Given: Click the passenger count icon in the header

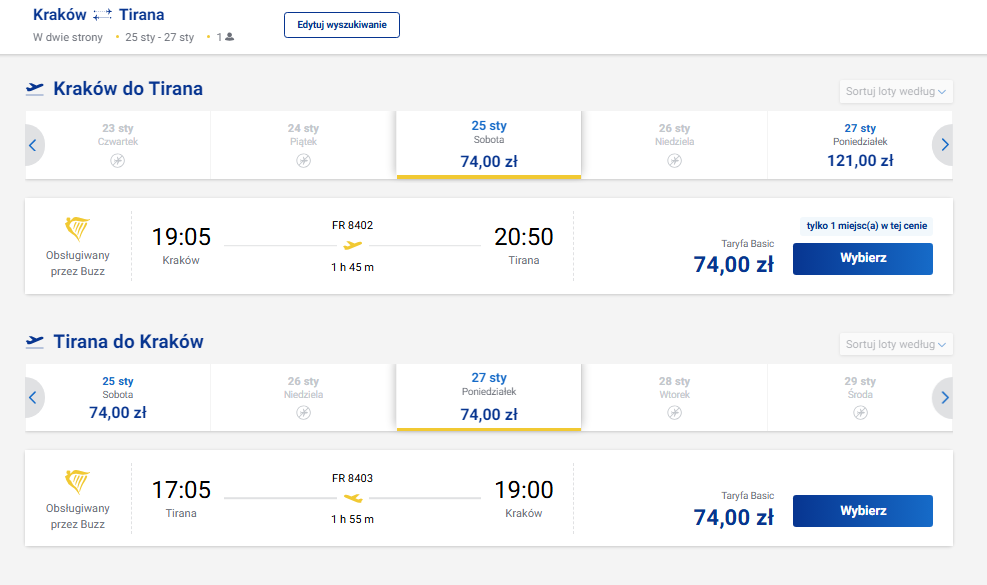Looking at the screenshot, I should (x=230, y=37).
